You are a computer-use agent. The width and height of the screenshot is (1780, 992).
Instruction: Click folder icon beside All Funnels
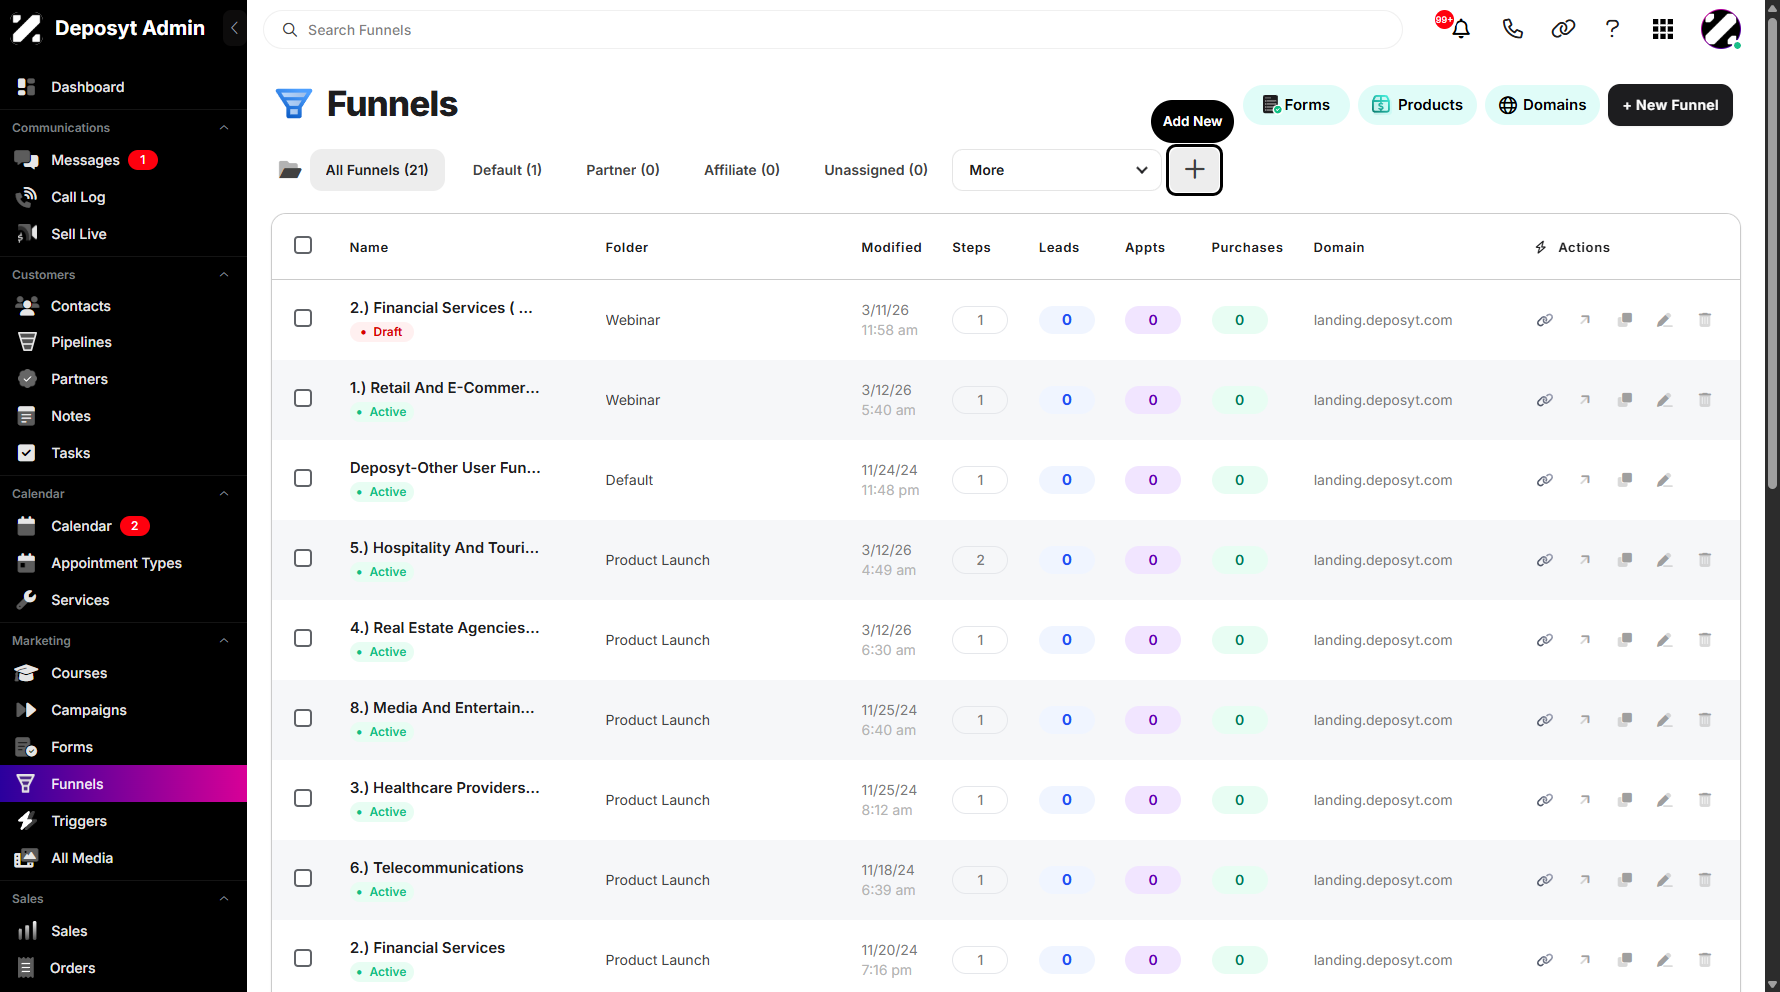(290, 170)
